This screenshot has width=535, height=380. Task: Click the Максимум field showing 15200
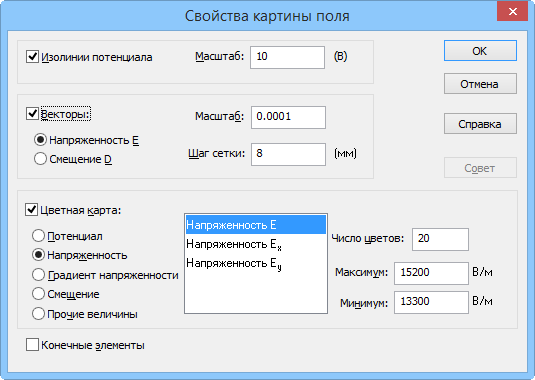(431, 273)
